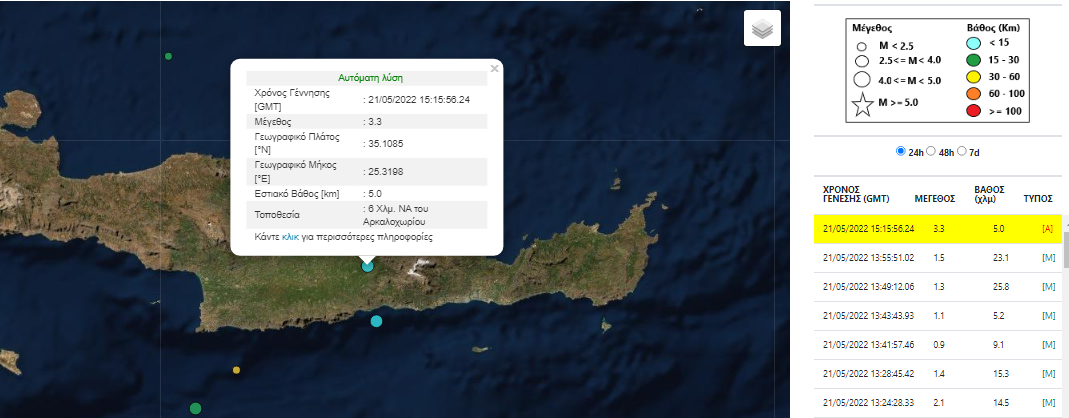Click the ΒΑΘΟΣ (χλμ) column header
1069x418 pixels.
click(989, 193)
